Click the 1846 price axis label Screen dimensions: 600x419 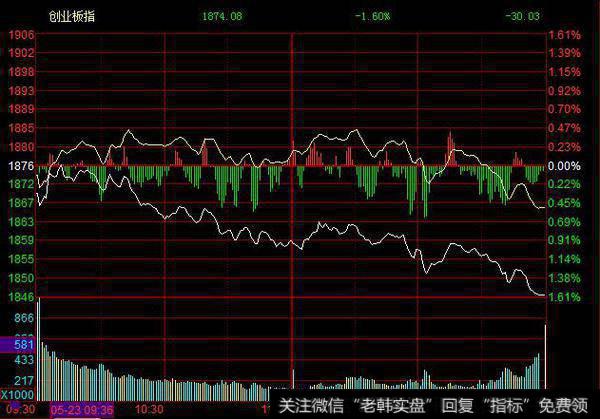click(21, 297)
